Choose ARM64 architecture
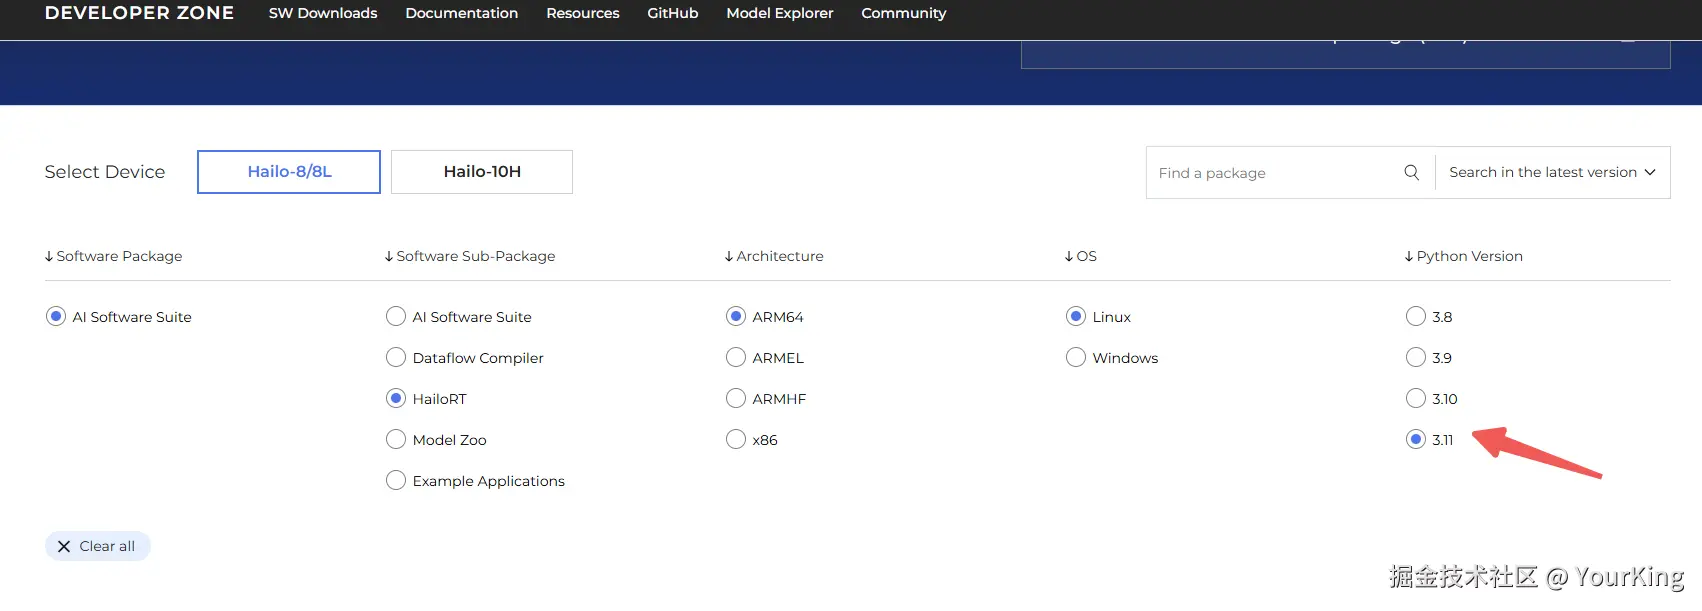This screenshot has height=611, width=1702. point(736,316)
